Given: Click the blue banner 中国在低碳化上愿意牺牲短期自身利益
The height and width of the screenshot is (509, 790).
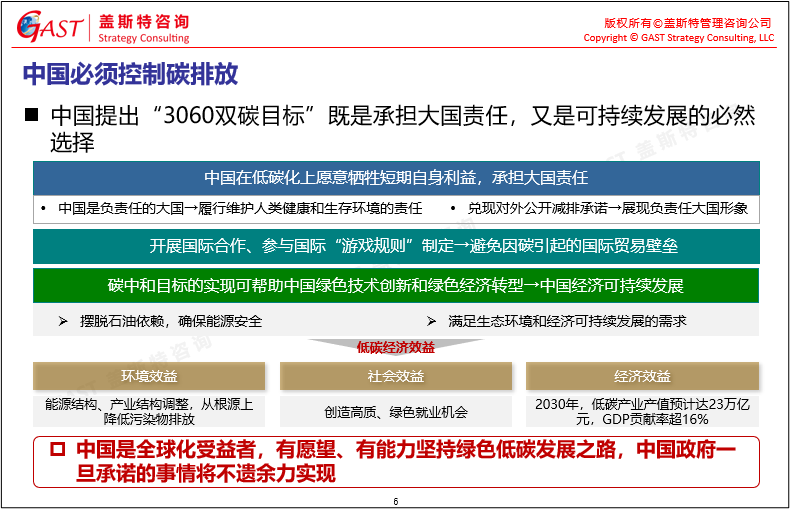Looking at the screenshot, I should (x=395, y=177).
